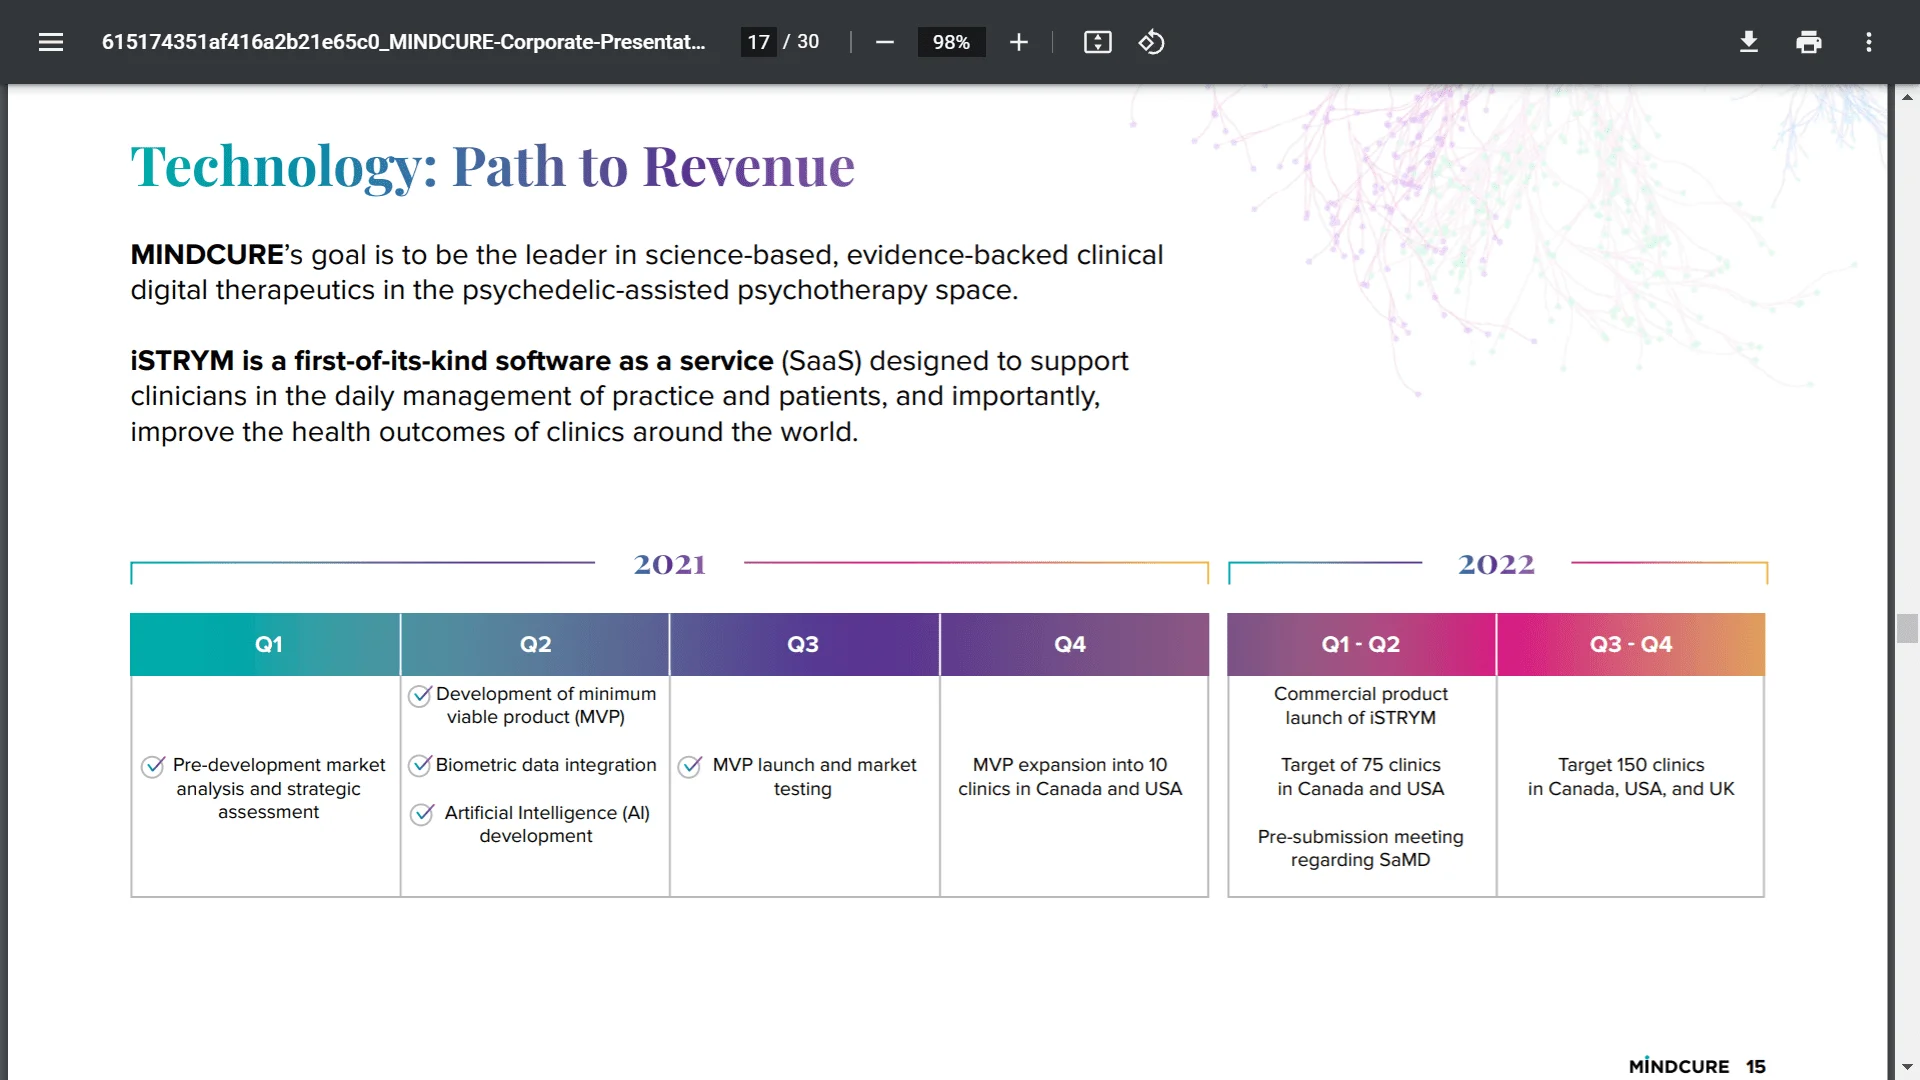The width and height of the screenshot is (1920, 1080).
Task: Click 'iSTRYM is a first-of-its-kind software' paragraph
Action: [629, 396]
